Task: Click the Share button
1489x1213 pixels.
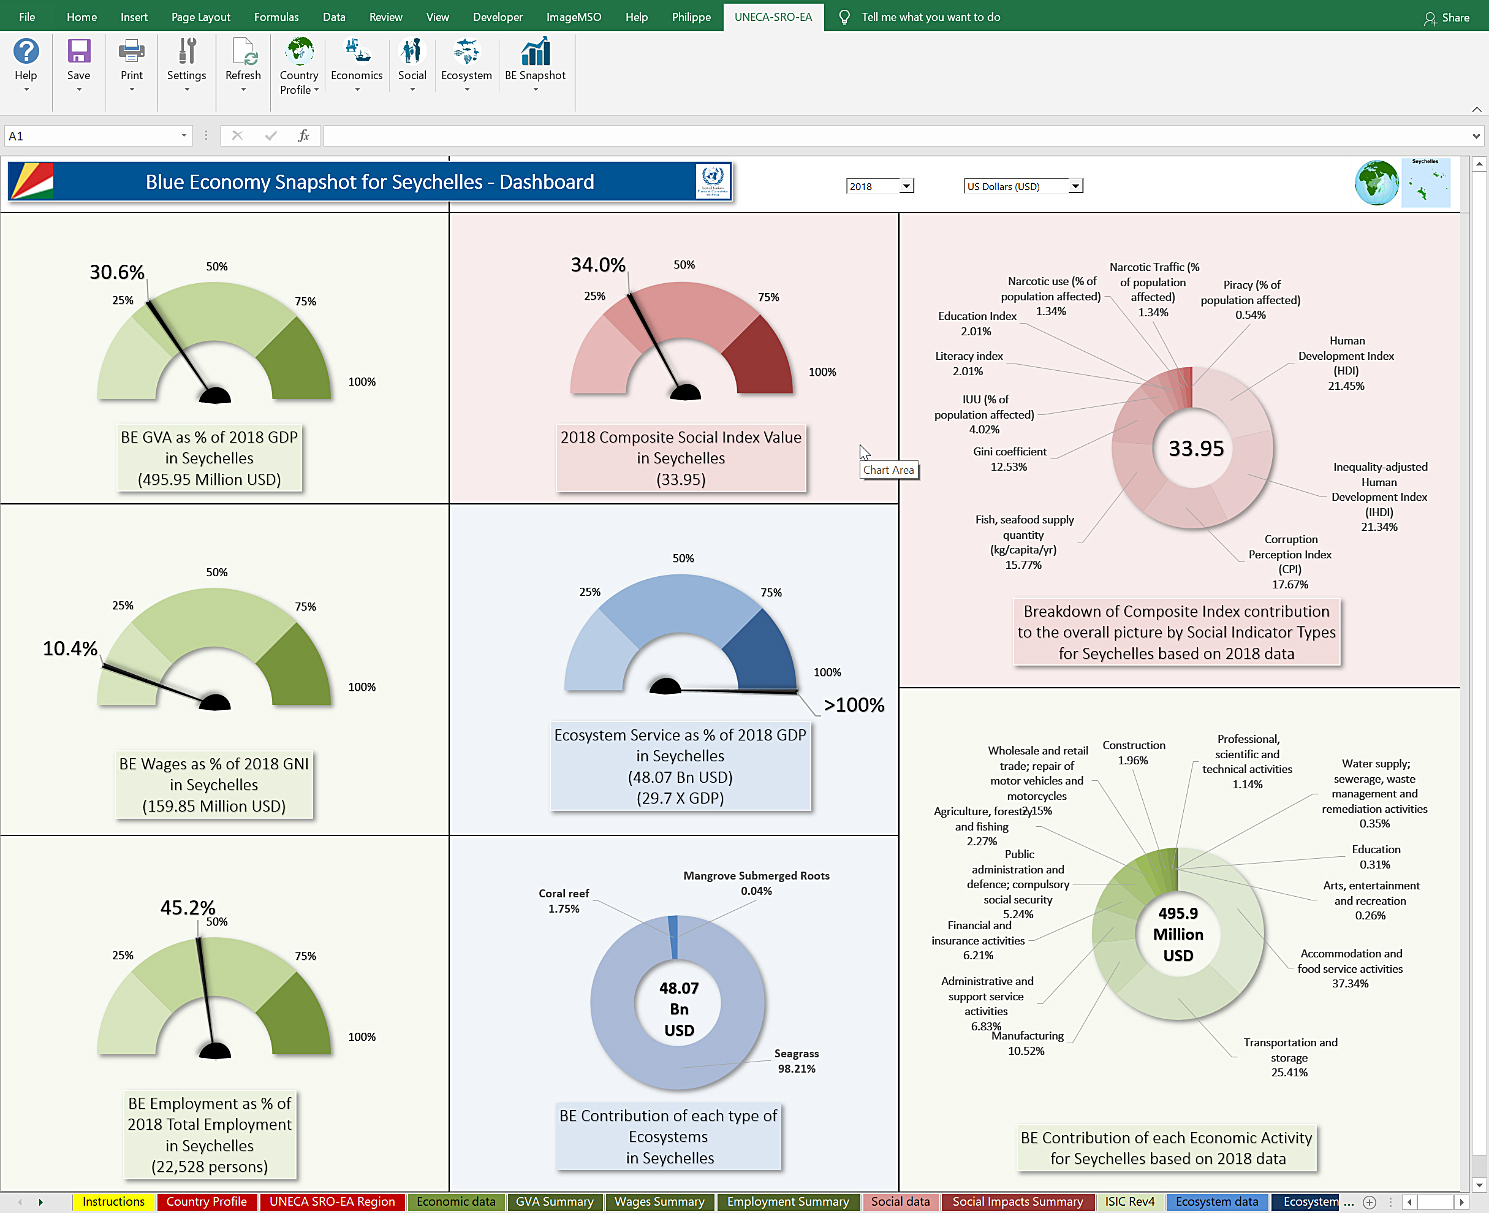Action: click(x=1446, y=17)
